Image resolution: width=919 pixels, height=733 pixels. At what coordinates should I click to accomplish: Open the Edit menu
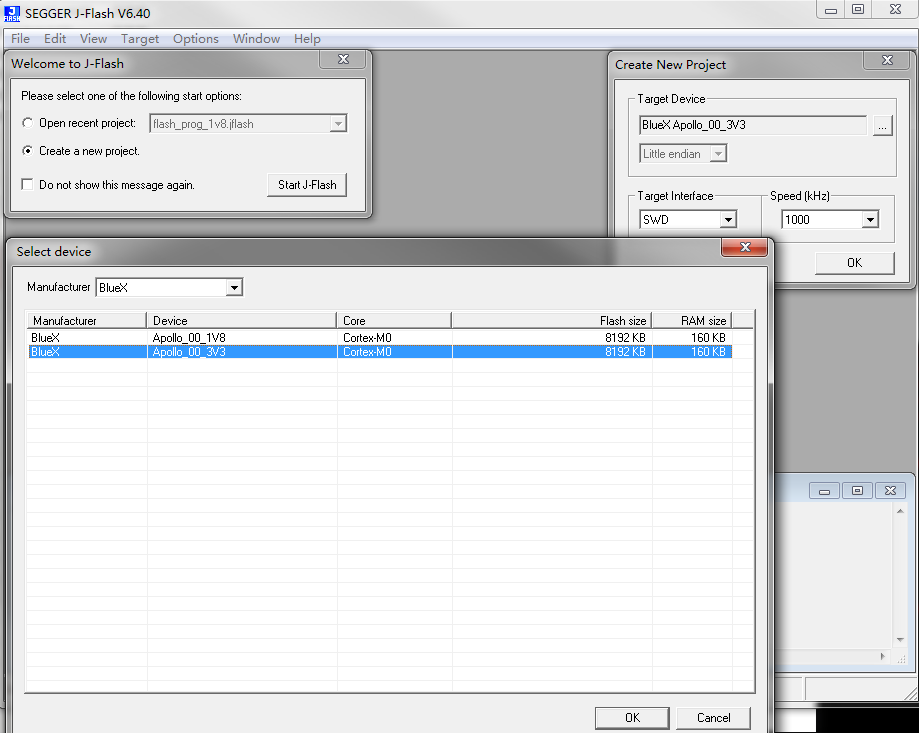pos(55,39)
